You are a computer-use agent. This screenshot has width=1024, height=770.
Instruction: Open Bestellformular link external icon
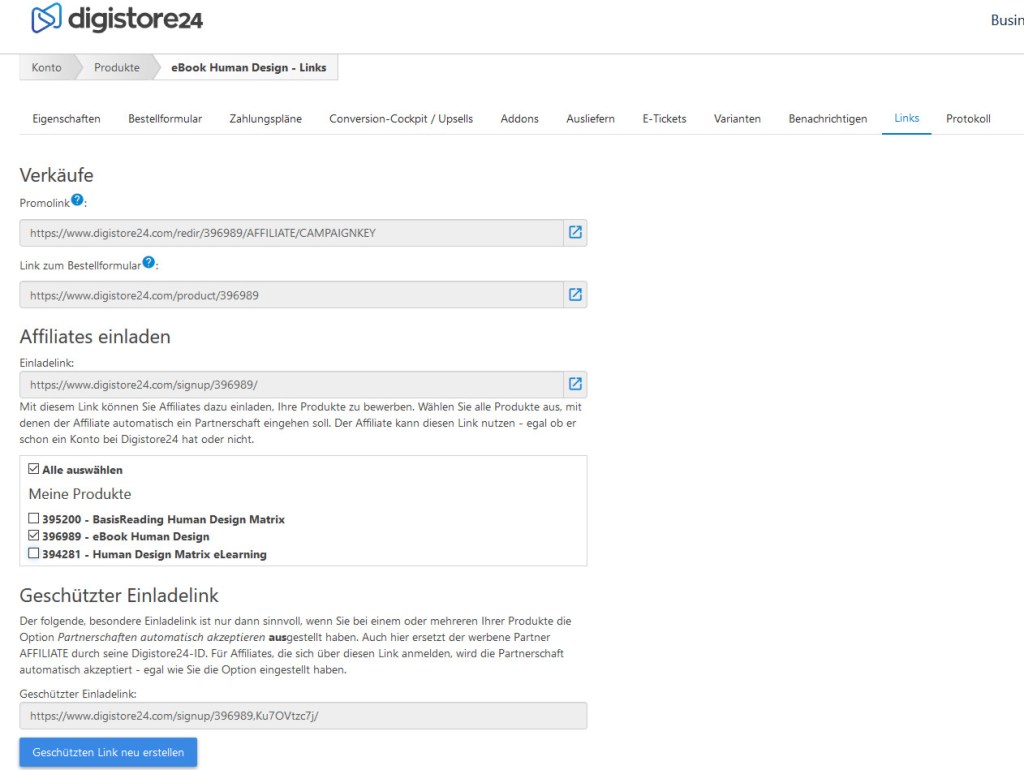tap(575, 295)
